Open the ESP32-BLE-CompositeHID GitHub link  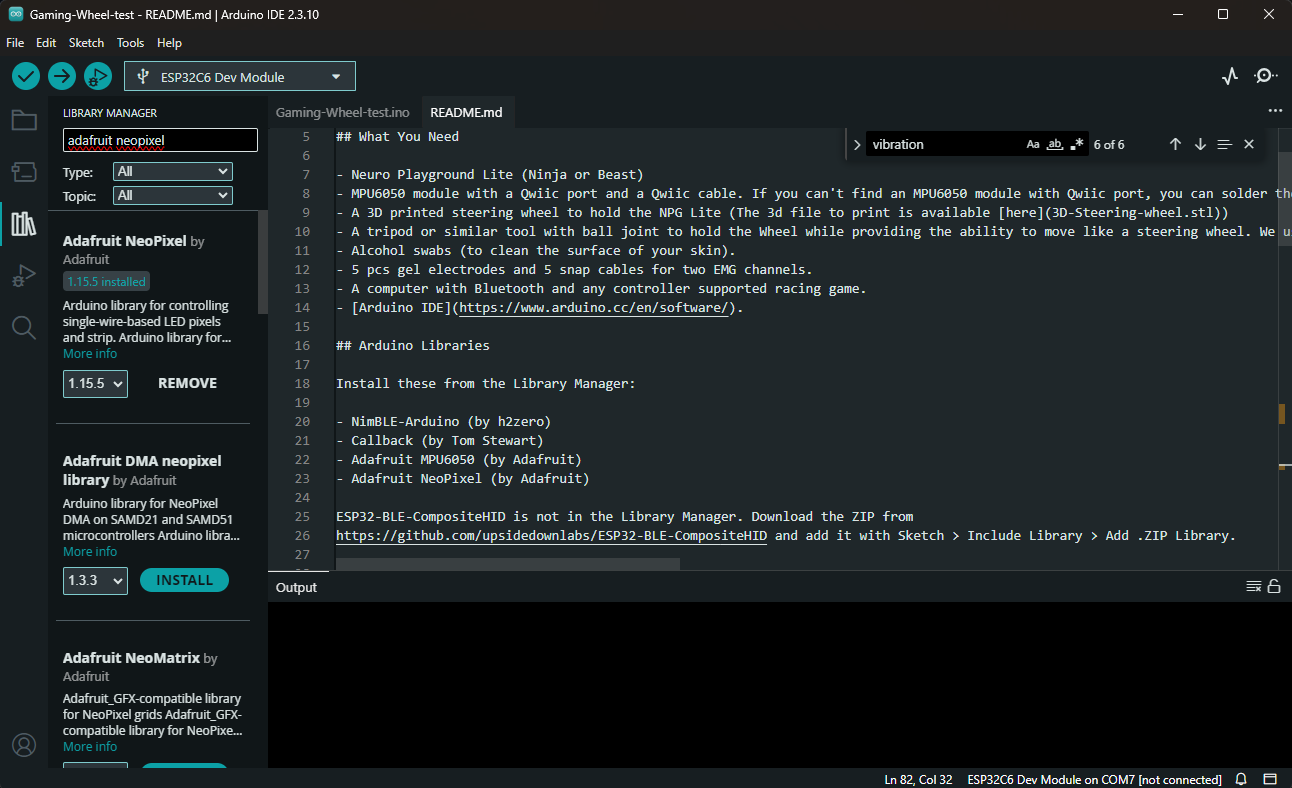[x=551, y=536]
